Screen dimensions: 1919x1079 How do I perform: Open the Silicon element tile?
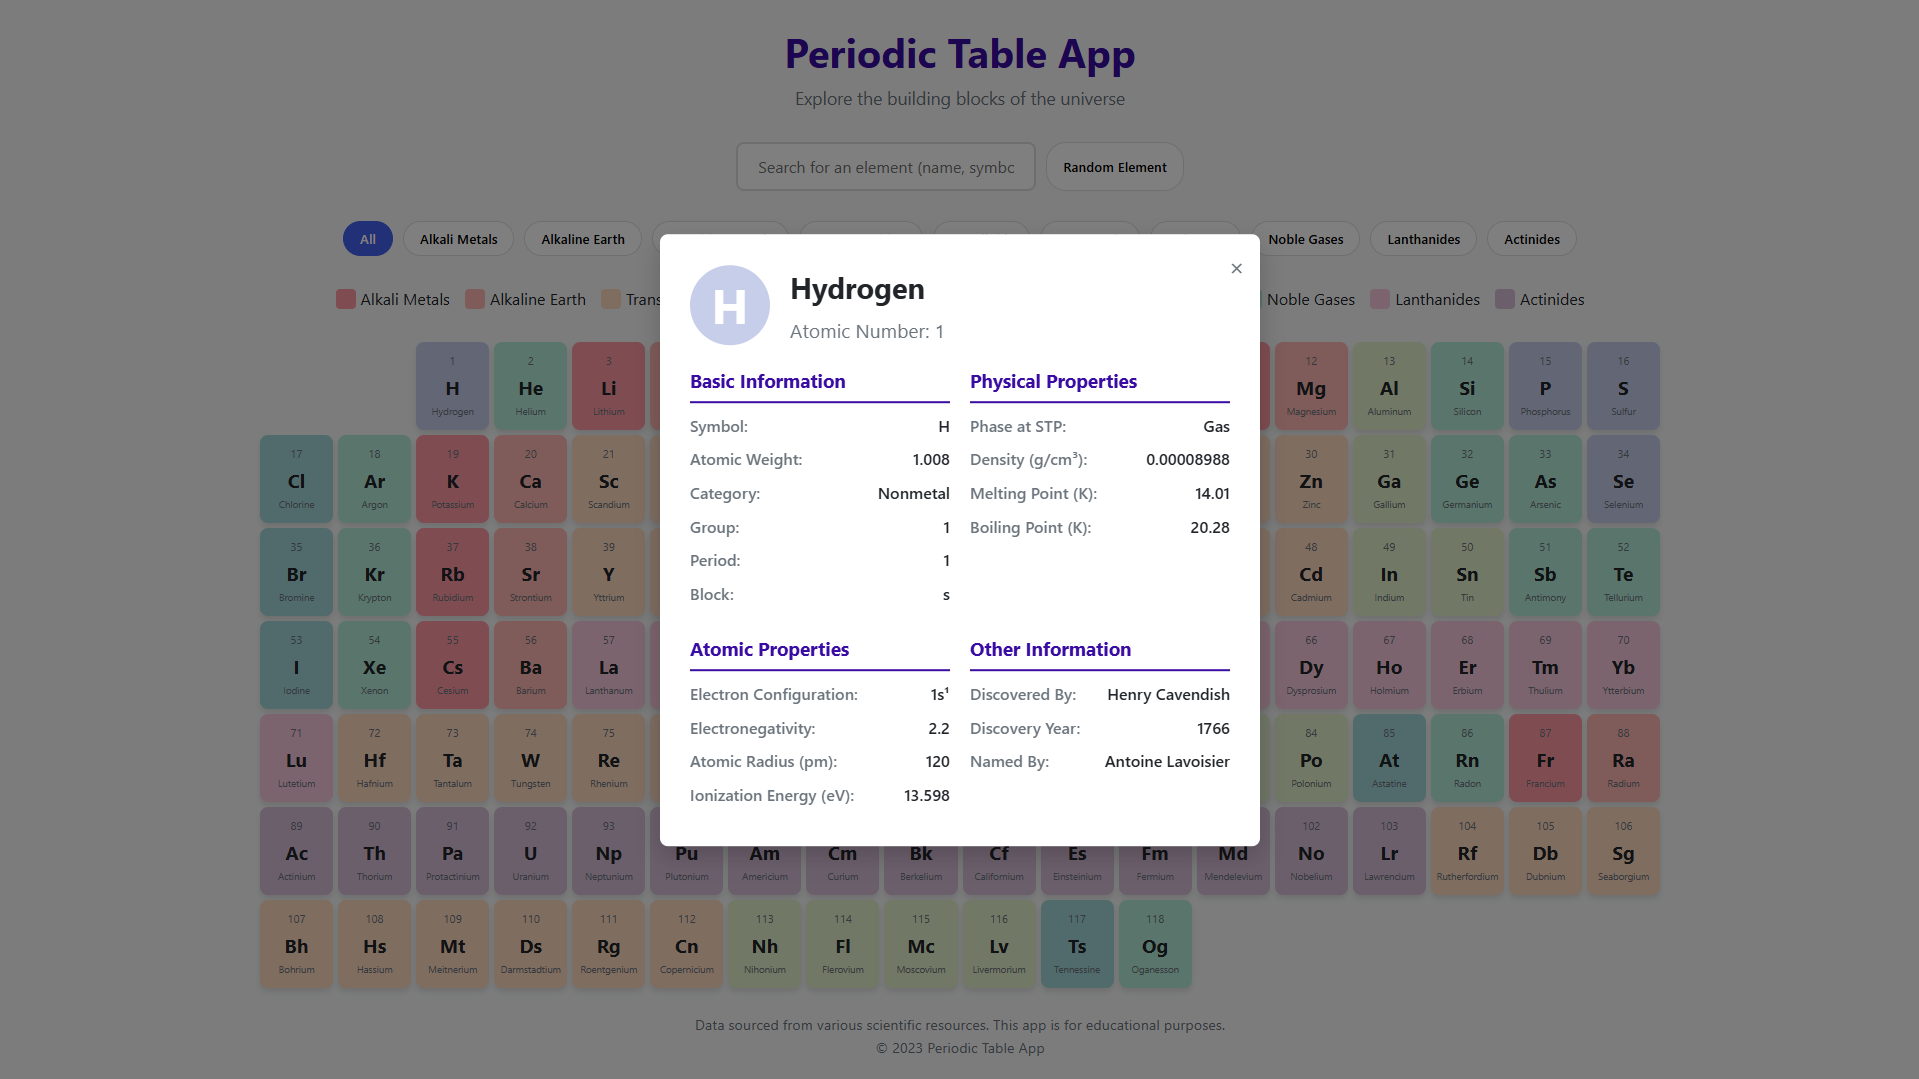pos(1467,386)
